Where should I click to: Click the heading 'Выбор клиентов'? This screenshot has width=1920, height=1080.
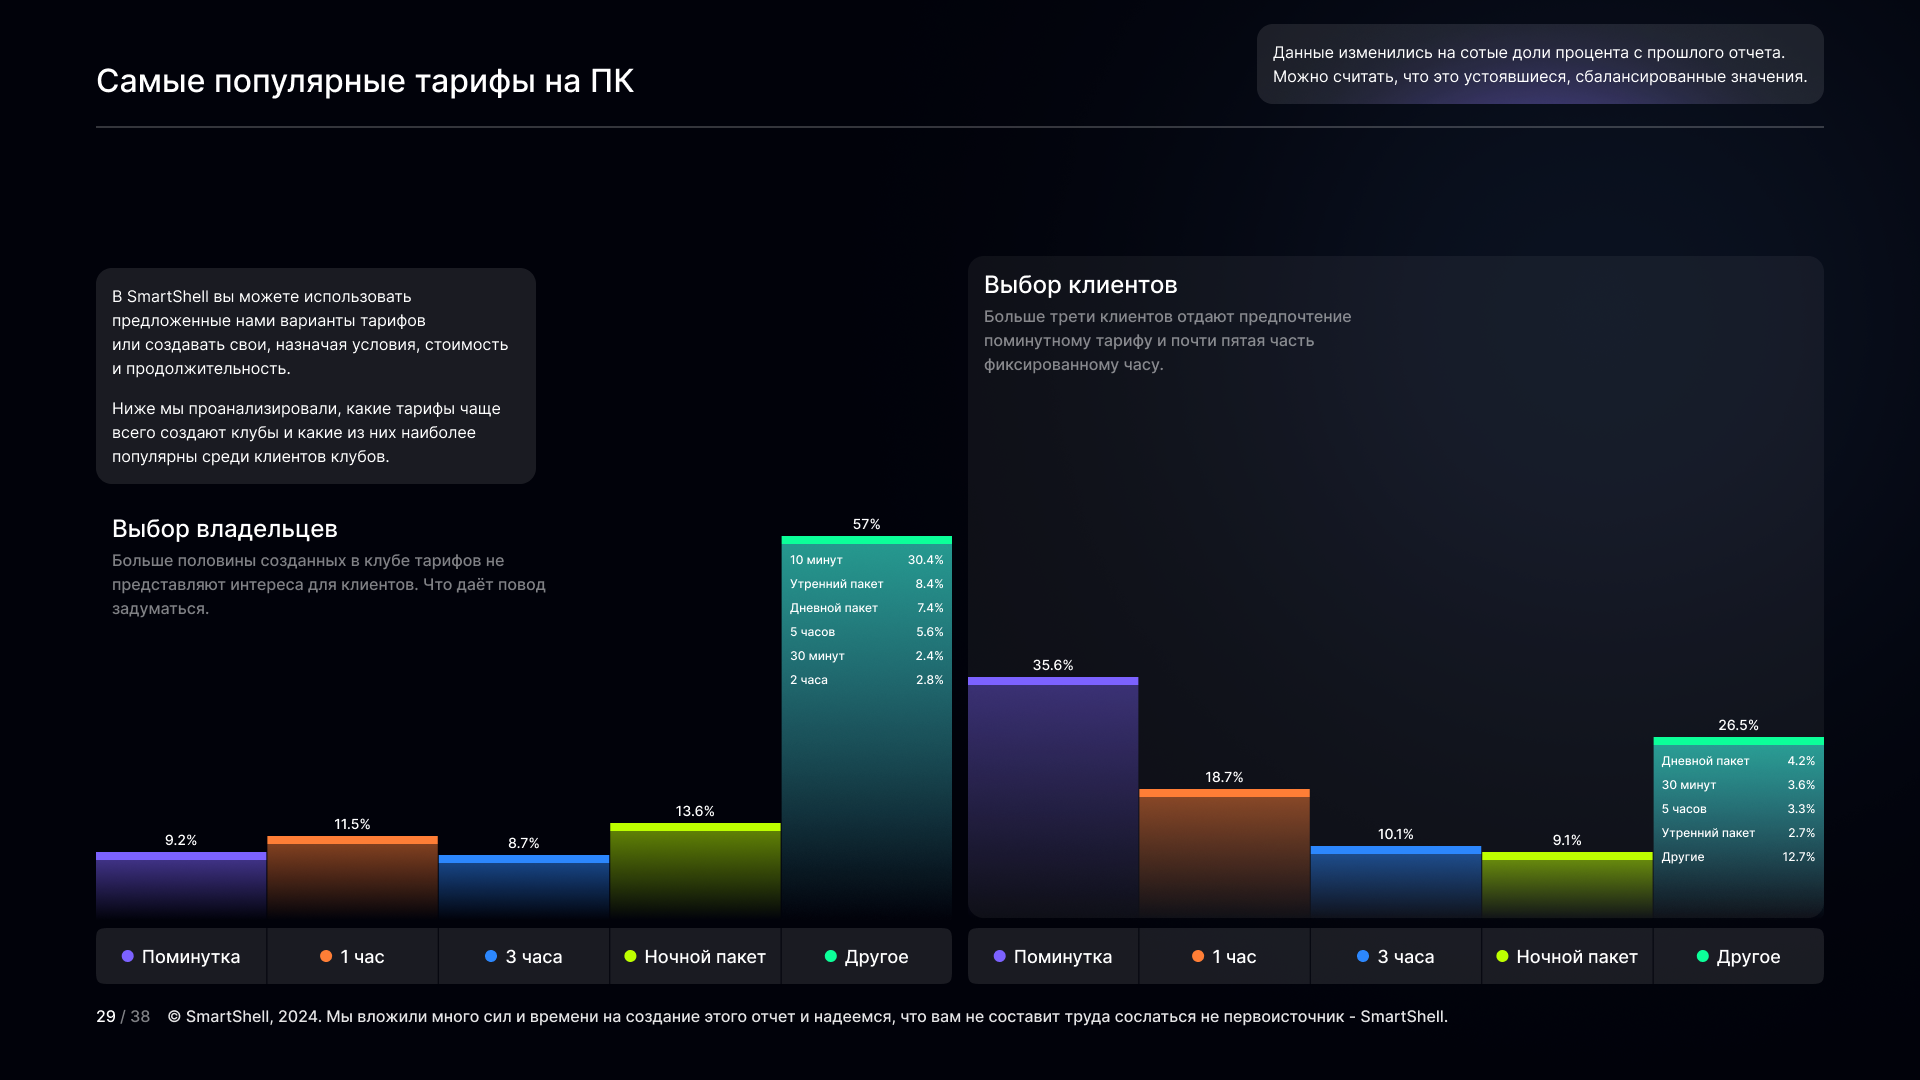(1080, 285)
